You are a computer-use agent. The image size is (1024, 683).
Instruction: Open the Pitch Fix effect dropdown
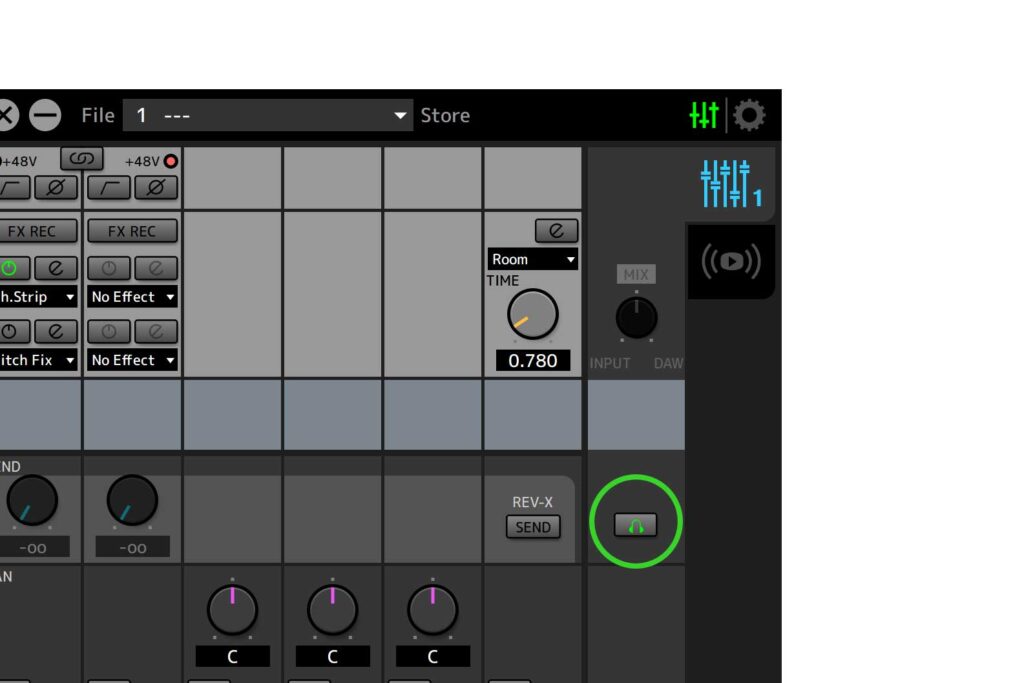[38, 360]
